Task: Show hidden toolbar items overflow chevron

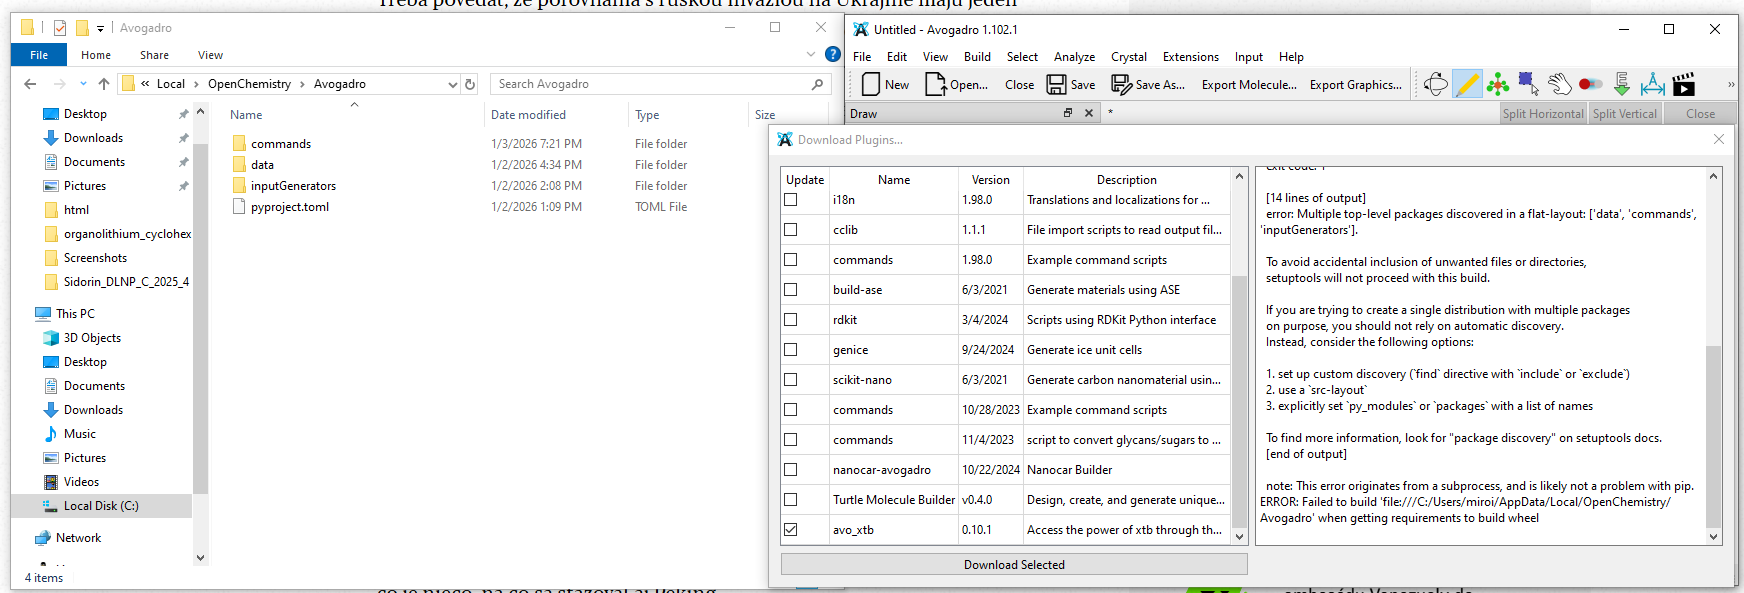Action: (1731, 85)
